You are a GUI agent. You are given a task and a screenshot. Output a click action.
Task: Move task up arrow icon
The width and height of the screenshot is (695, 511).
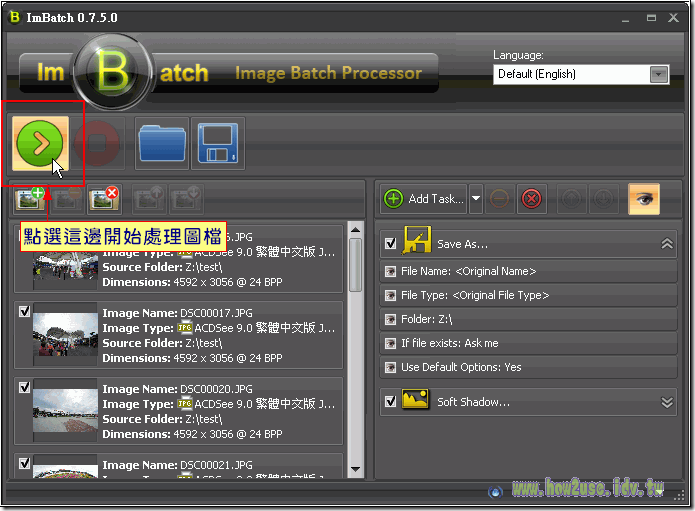pos(572,199)
